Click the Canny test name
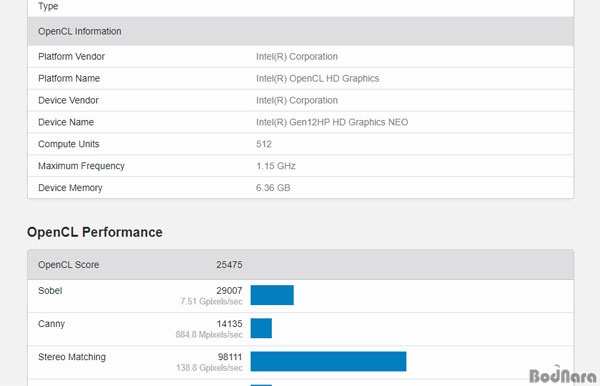The image size is (600, 386). click(x=51, y=324)
